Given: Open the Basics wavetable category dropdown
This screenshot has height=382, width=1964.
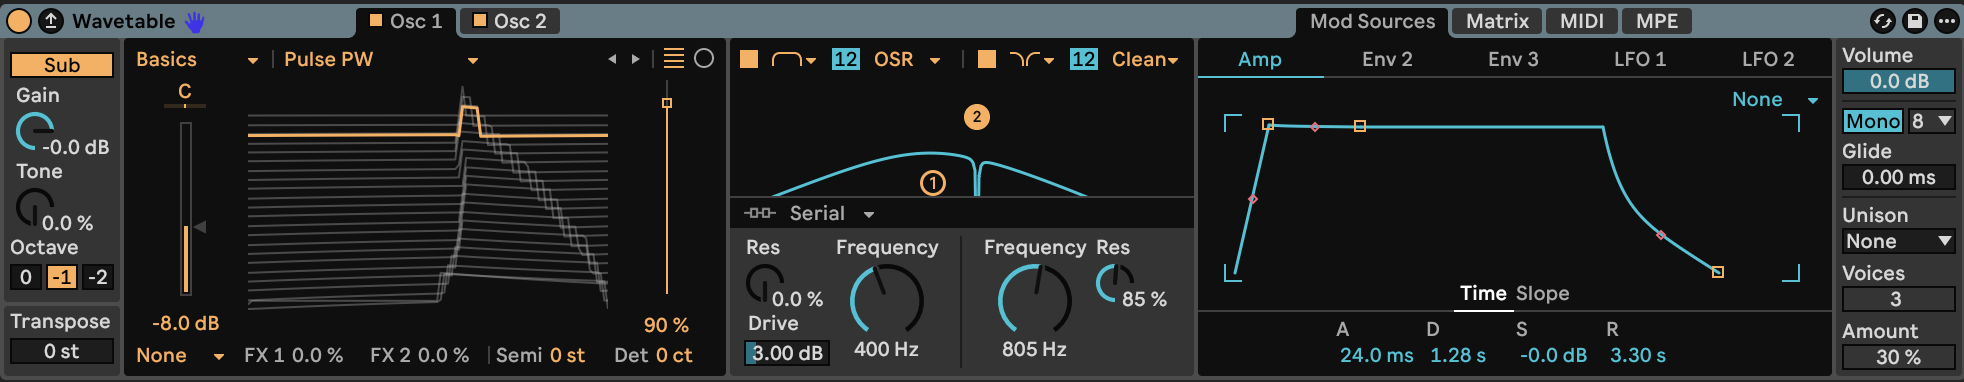Looking at the screenshot, I should tap(197, 60).
